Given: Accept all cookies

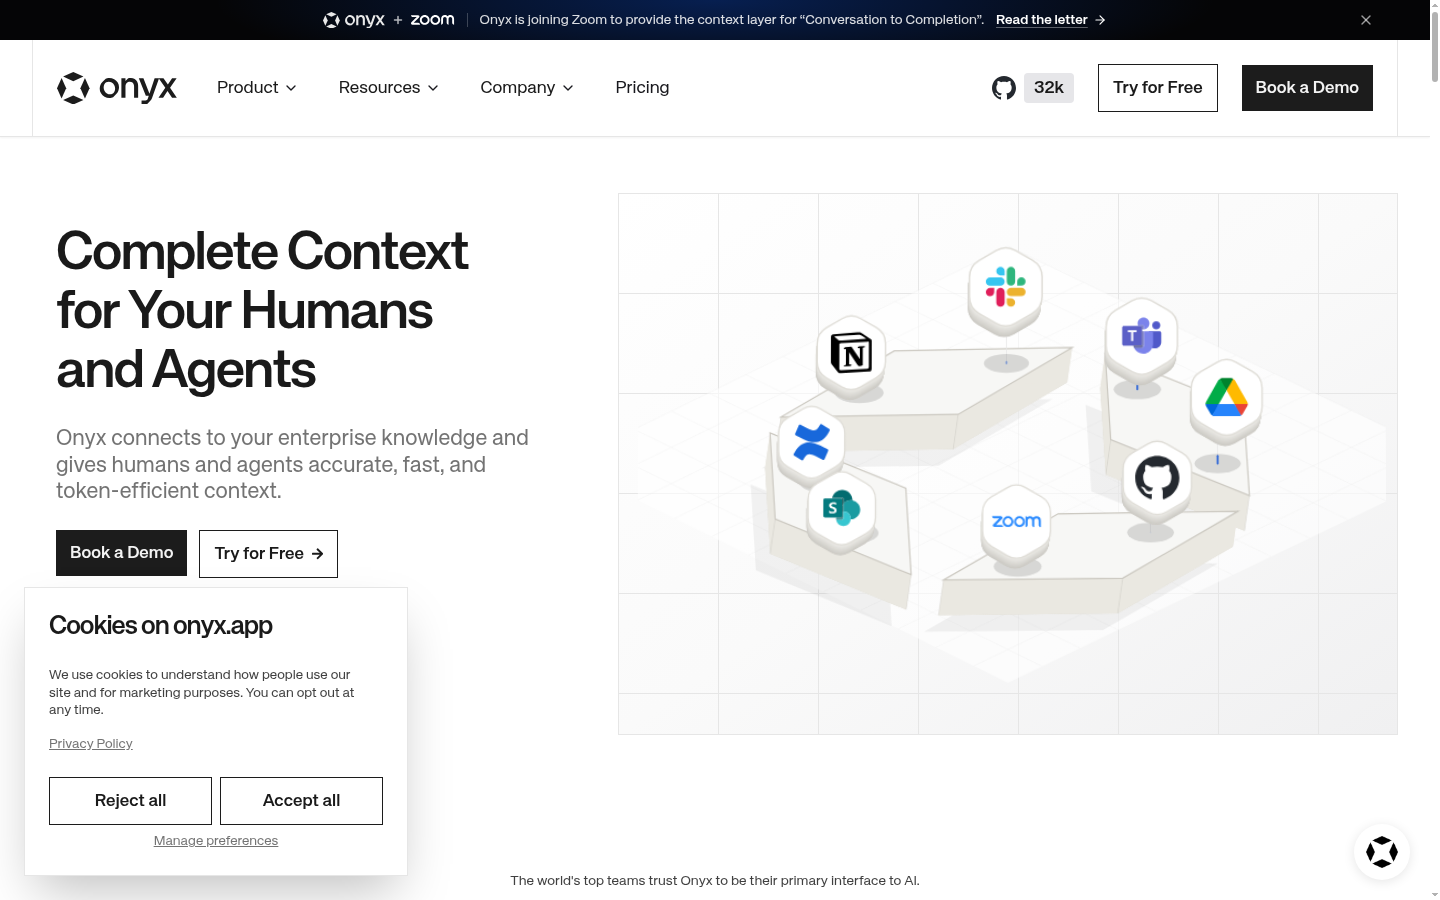Looking at the screenshot, I should tap(301, 801).
